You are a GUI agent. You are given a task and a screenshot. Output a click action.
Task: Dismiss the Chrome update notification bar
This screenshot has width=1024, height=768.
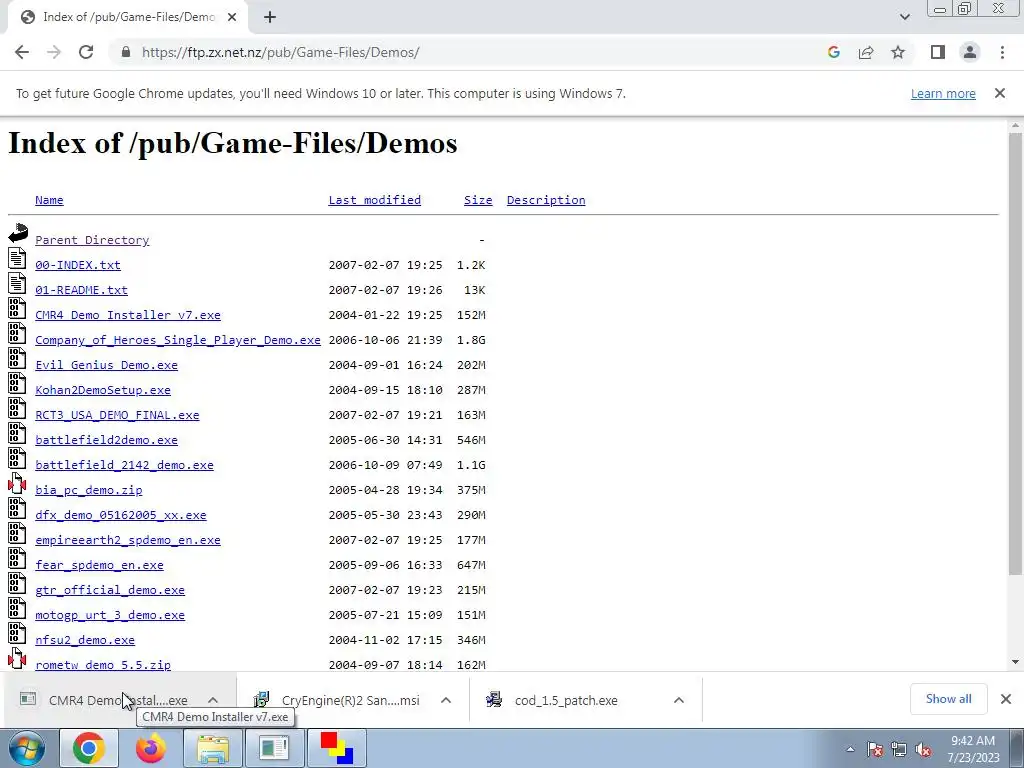(x=999, y=93)
